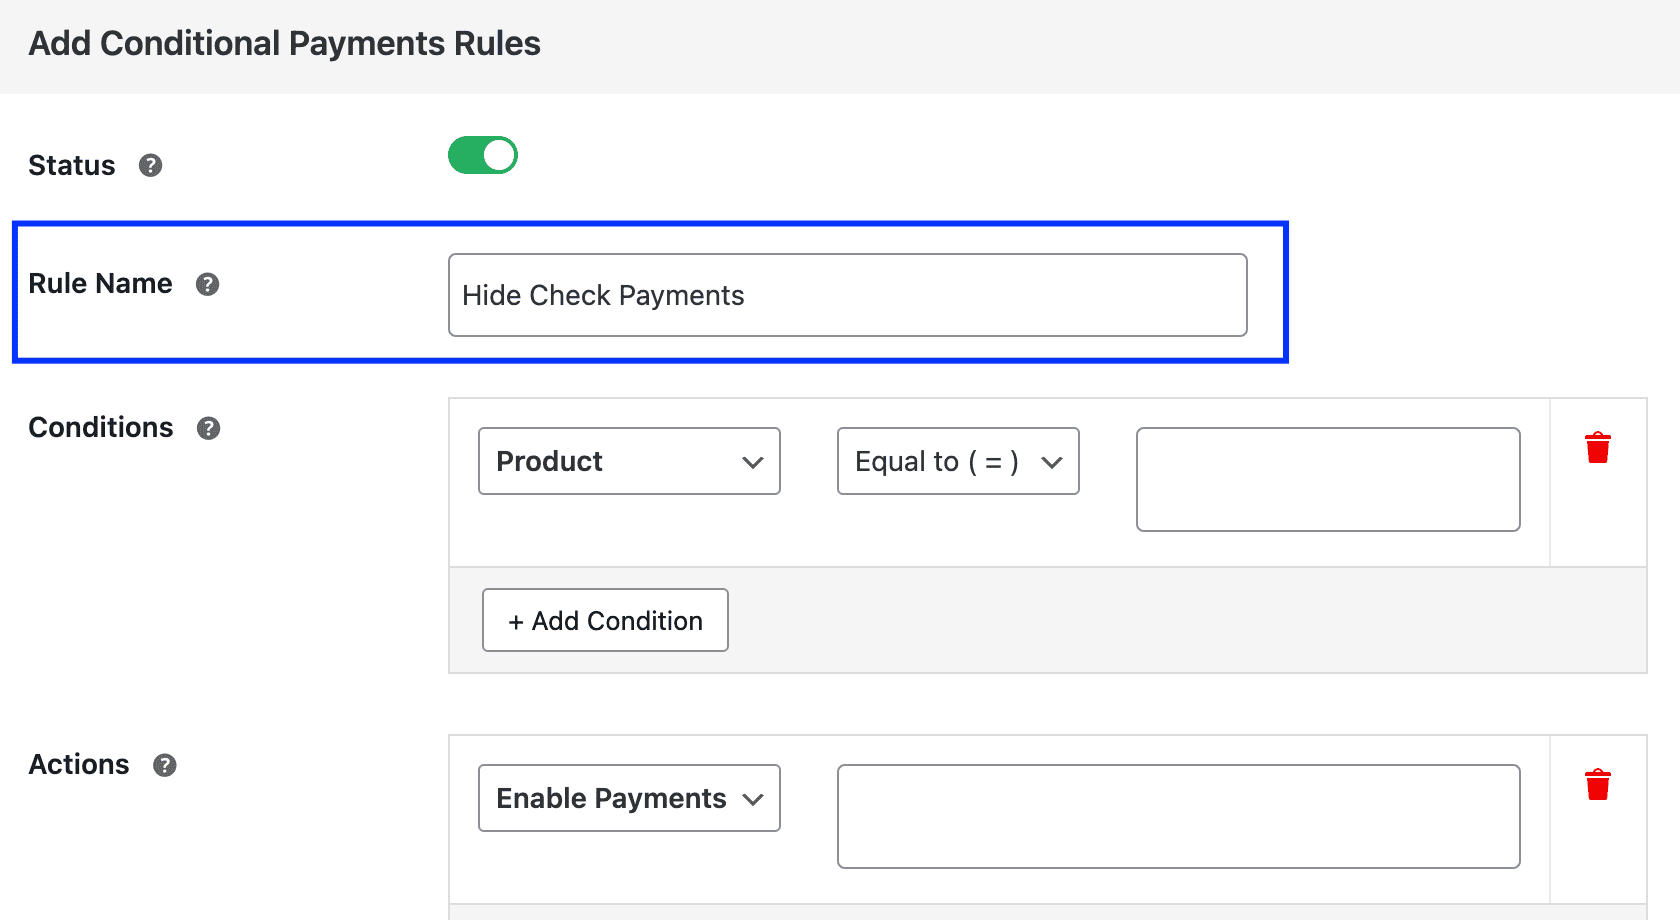This screenshot has height=920, width=1680.
Task: Click the Conditions section label
Action: pyautogui.click(x=100, y=428)
